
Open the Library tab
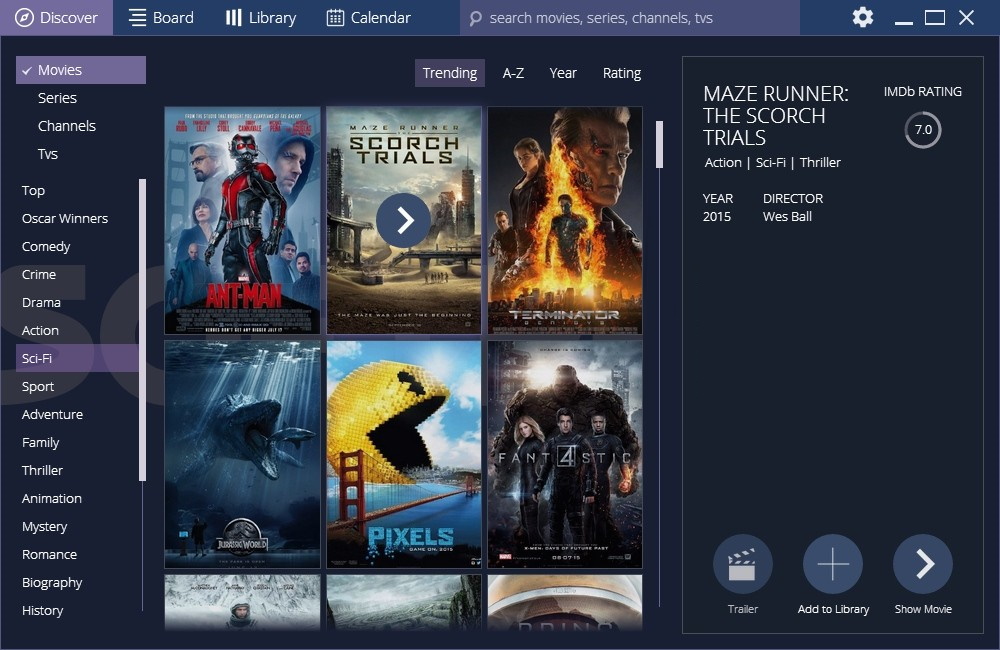[x=260, y=18]
